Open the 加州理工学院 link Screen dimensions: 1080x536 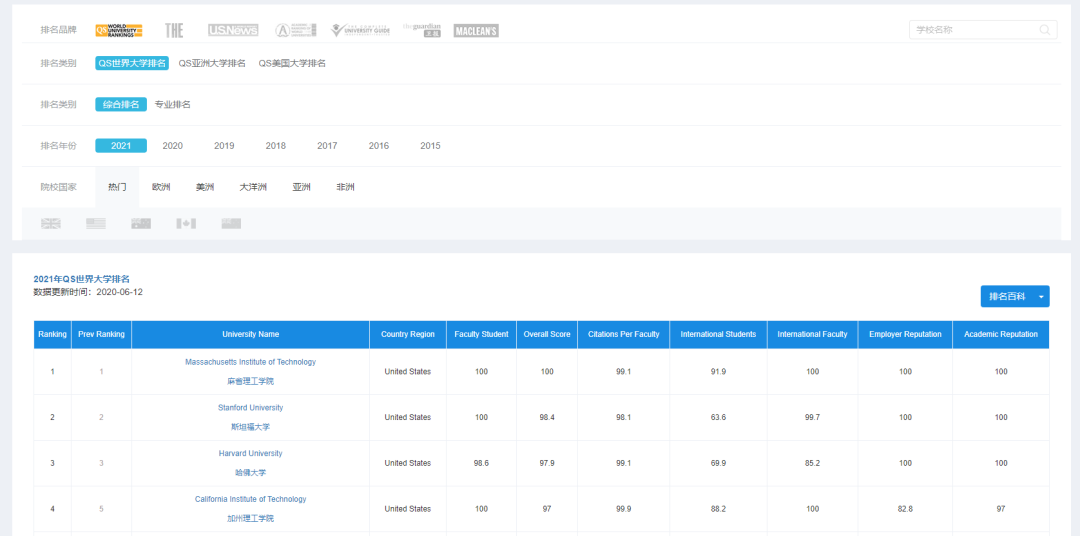[251, 518]
